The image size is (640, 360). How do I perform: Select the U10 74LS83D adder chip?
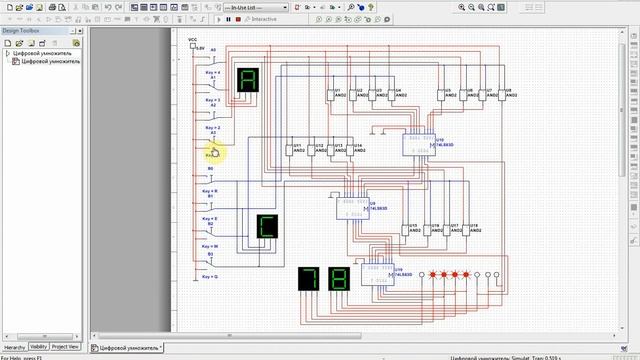(419, 145)
